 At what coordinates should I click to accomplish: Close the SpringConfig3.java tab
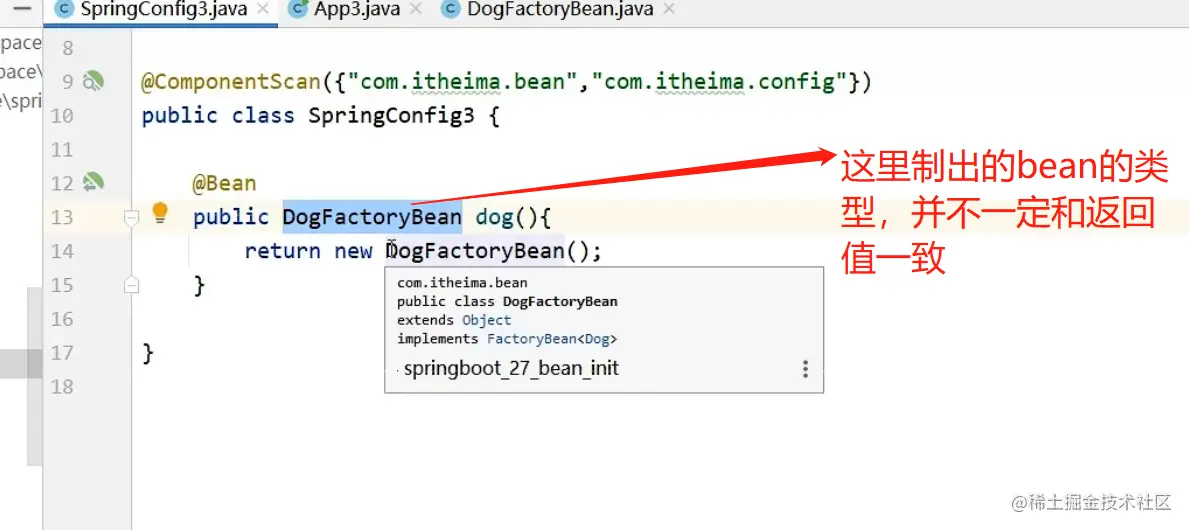pos(263,10)
